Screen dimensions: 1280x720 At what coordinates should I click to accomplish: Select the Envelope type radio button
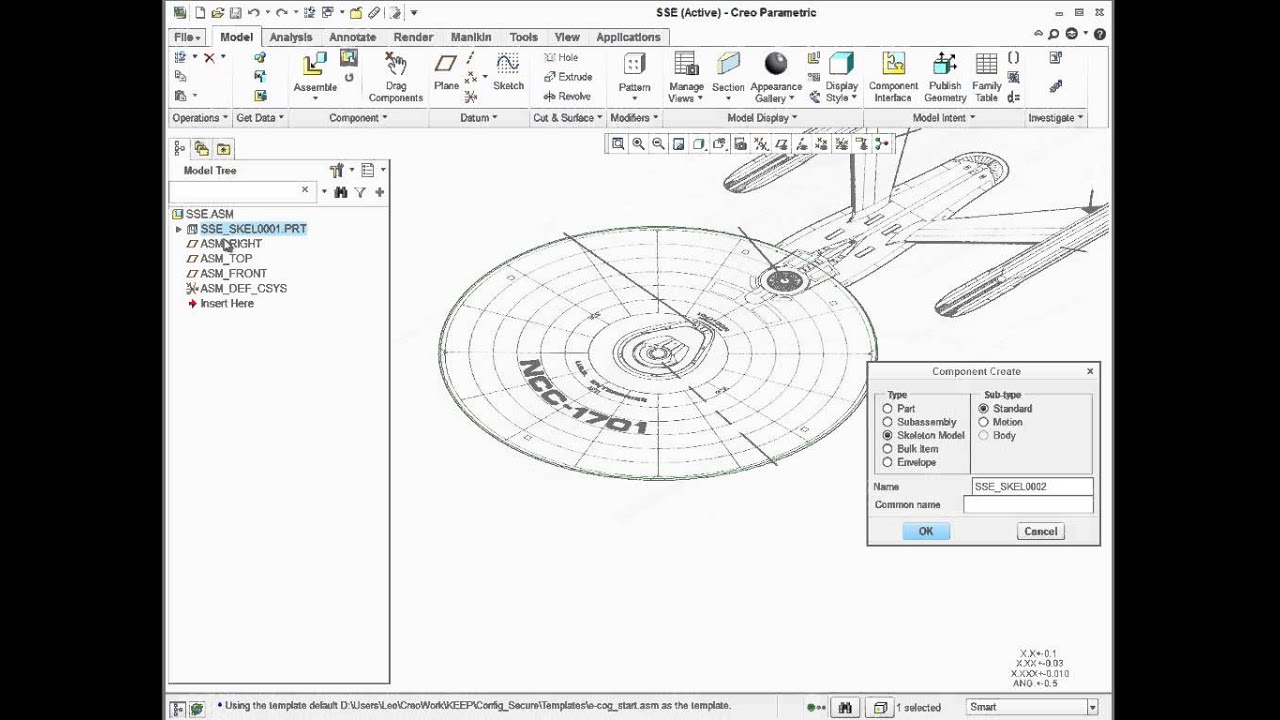(x=887, y=463)
